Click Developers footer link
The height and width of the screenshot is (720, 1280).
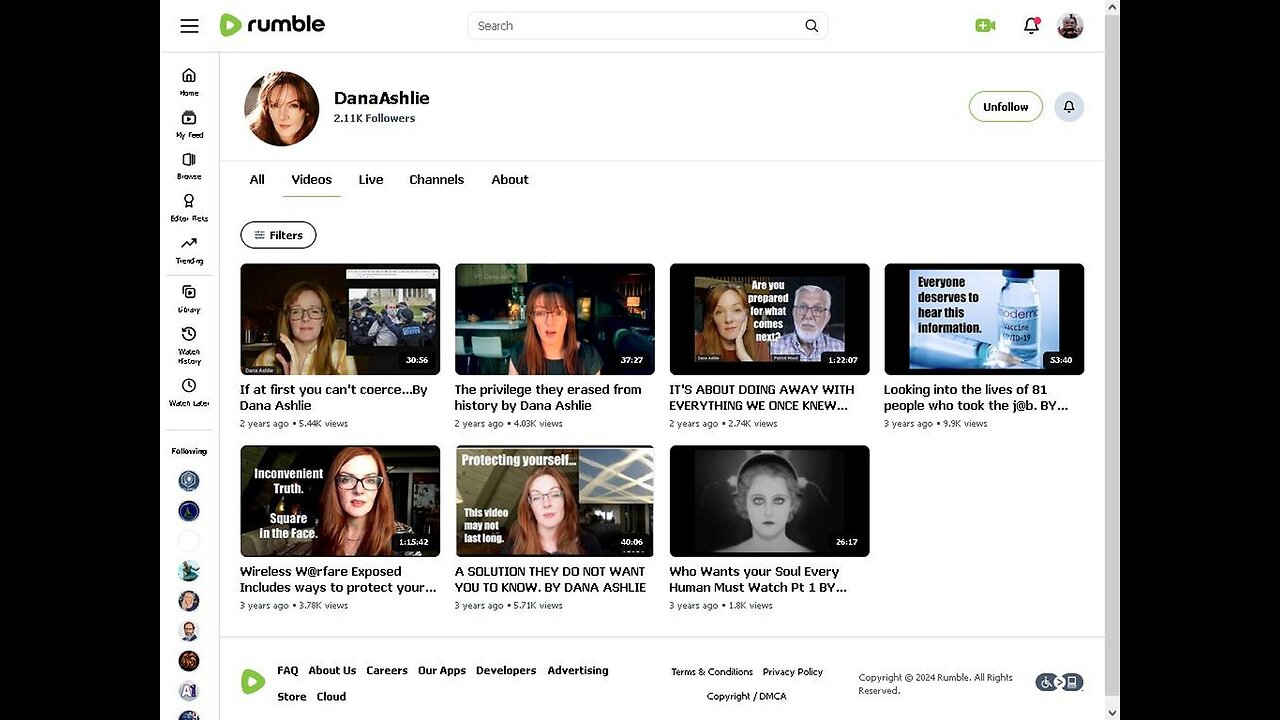[x=506, y=671]
